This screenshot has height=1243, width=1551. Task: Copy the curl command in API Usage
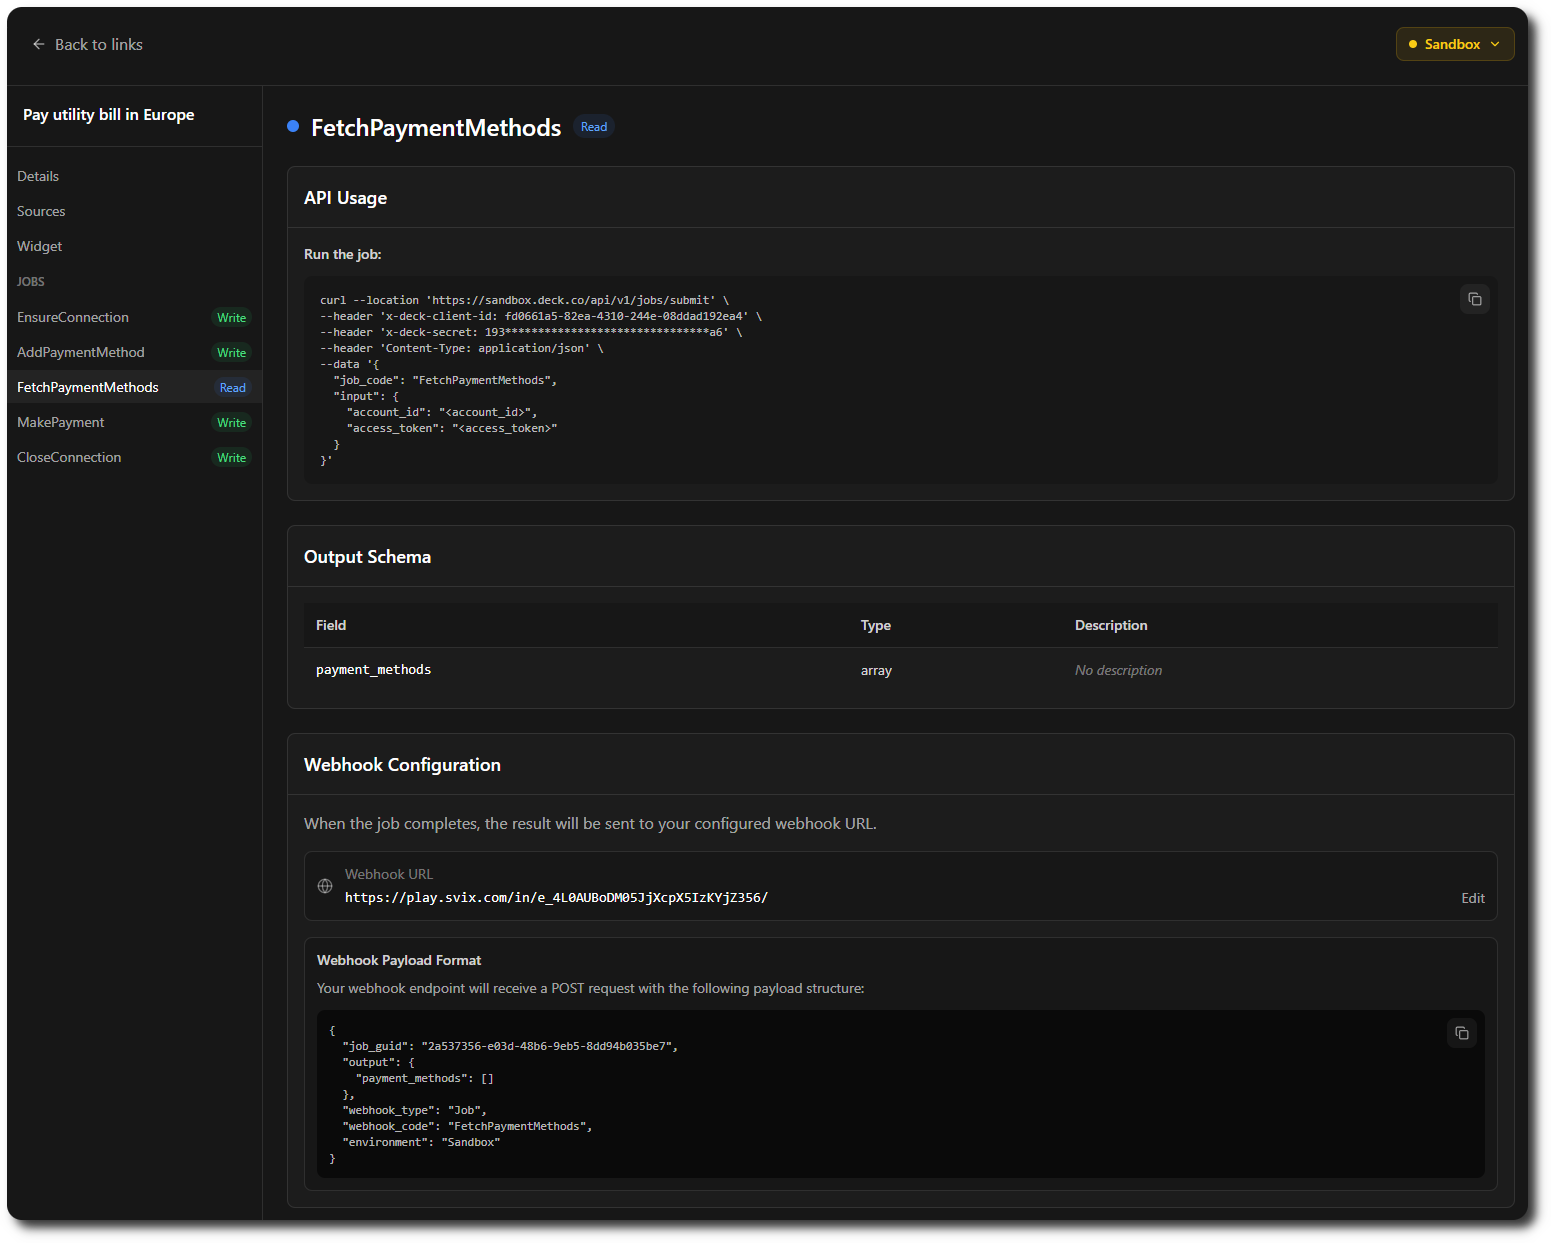(x=1474, y=299)
